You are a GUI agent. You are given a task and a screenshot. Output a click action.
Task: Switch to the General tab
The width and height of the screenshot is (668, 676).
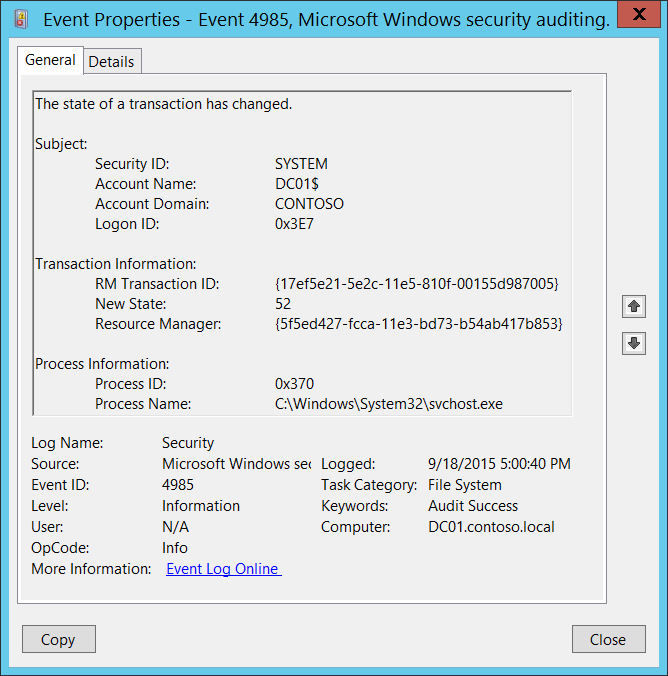[x=50, y=61]
